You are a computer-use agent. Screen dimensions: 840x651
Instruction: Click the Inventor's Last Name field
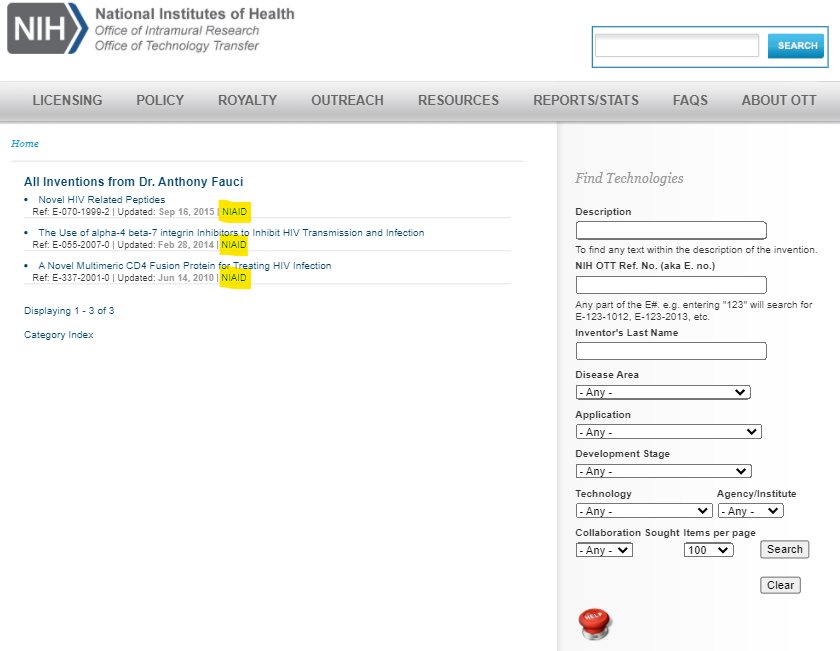(x=671, y=351)
